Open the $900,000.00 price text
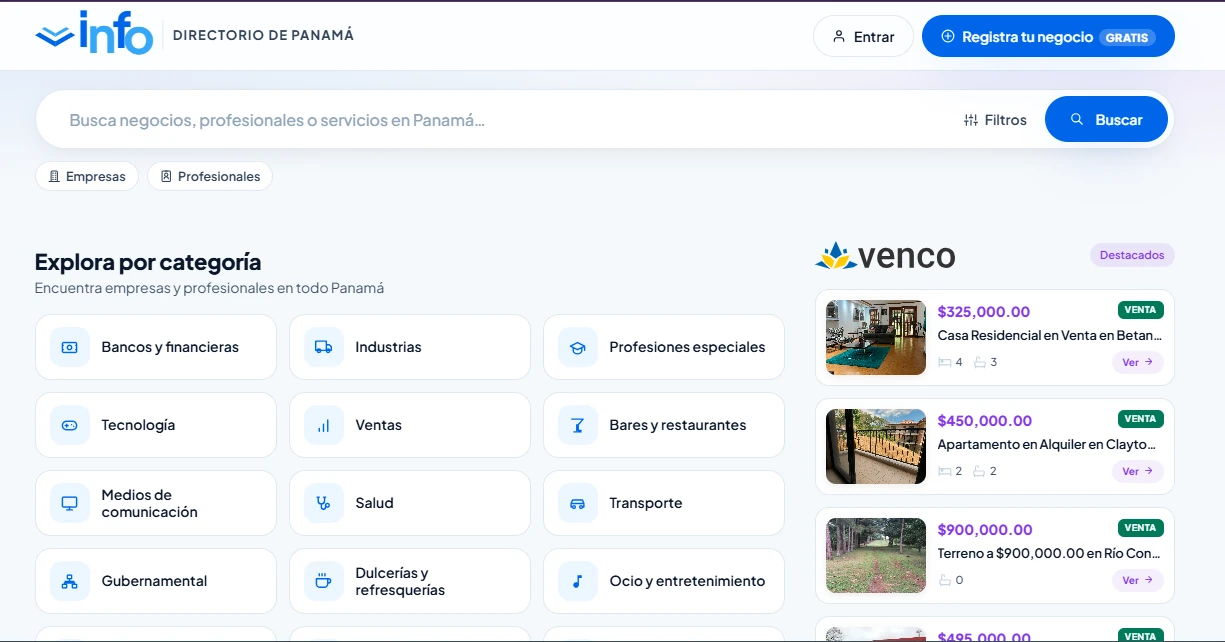Image resolution: width=1225 pixels, height=642 pixels. tap(985, 530)
